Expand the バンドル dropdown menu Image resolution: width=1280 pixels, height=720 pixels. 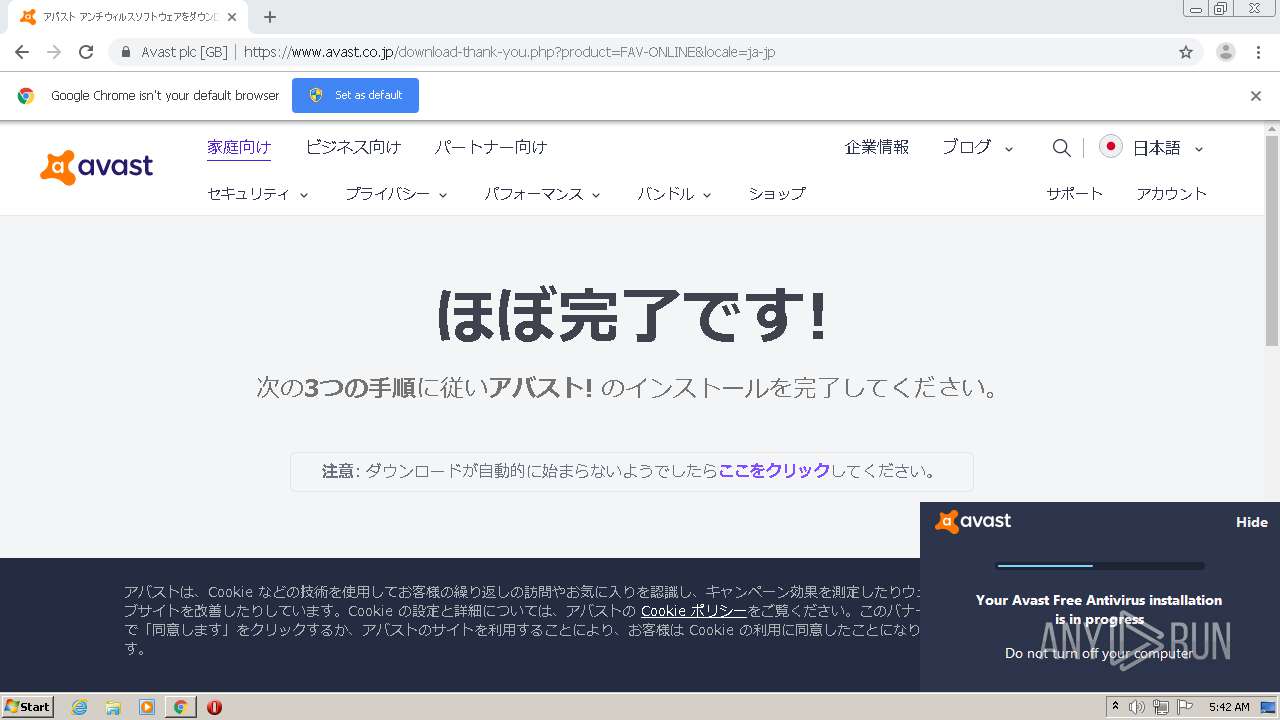point(674,194)
